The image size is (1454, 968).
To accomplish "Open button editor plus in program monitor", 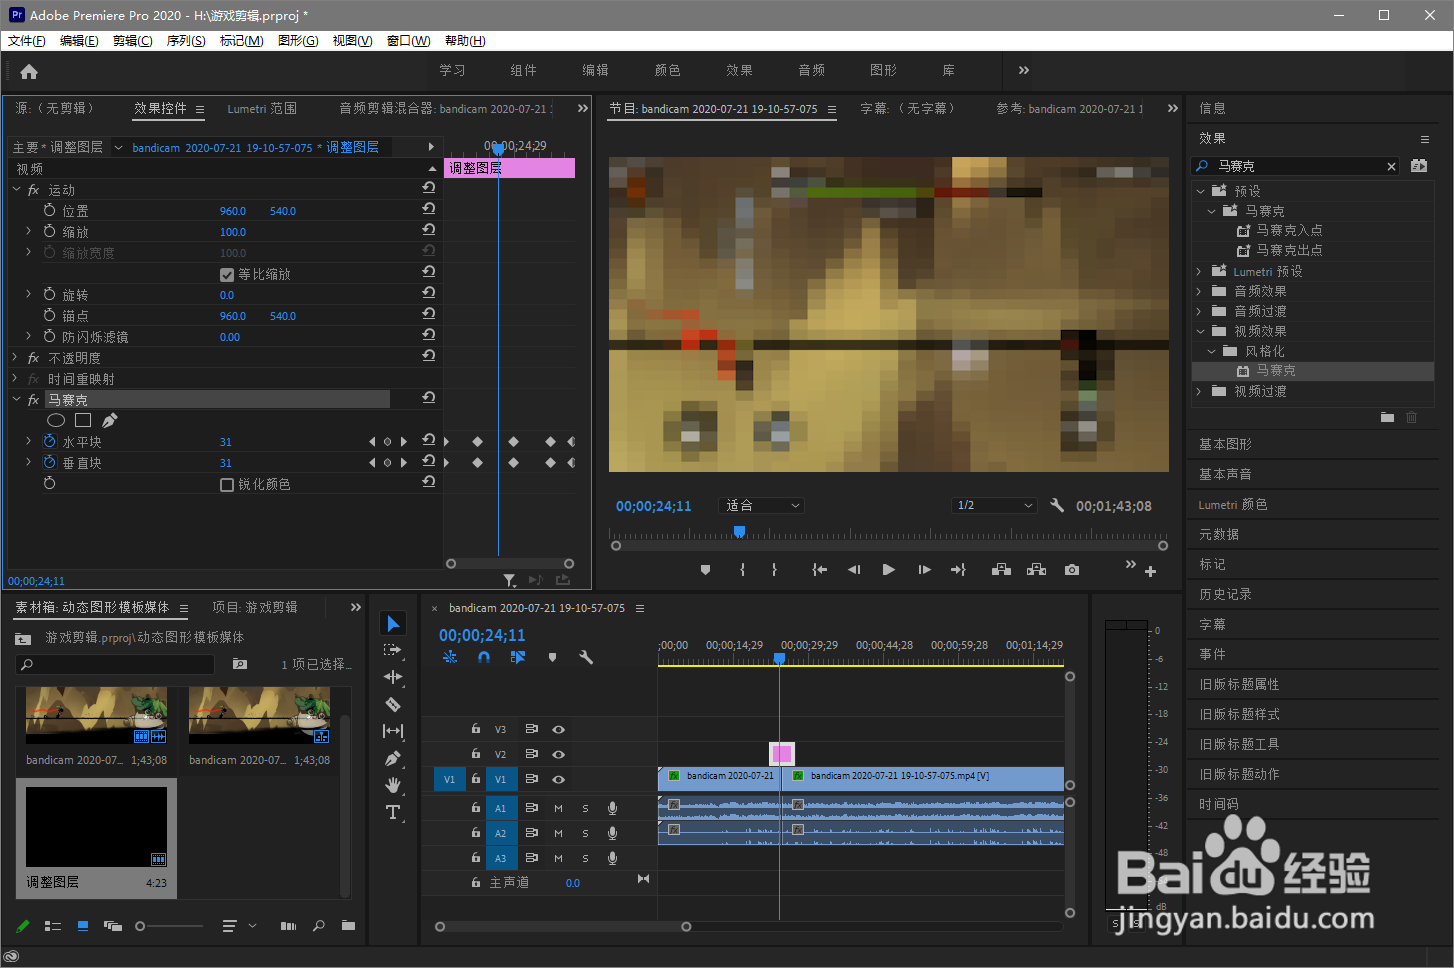I will (x=1150, y=572).
